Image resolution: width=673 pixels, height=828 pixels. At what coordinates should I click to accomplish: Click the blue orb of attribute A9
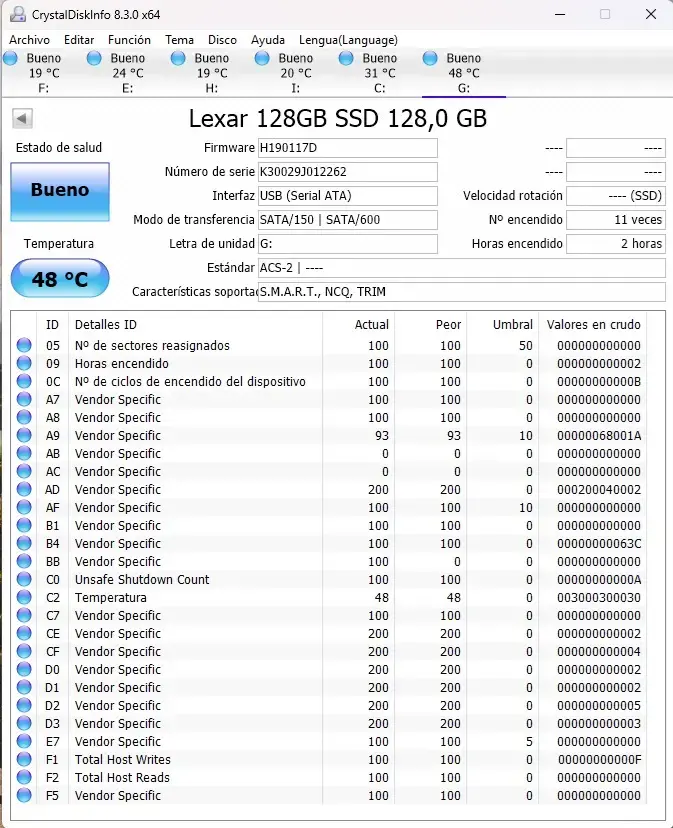pyautogui.click(x=24, y=435)
